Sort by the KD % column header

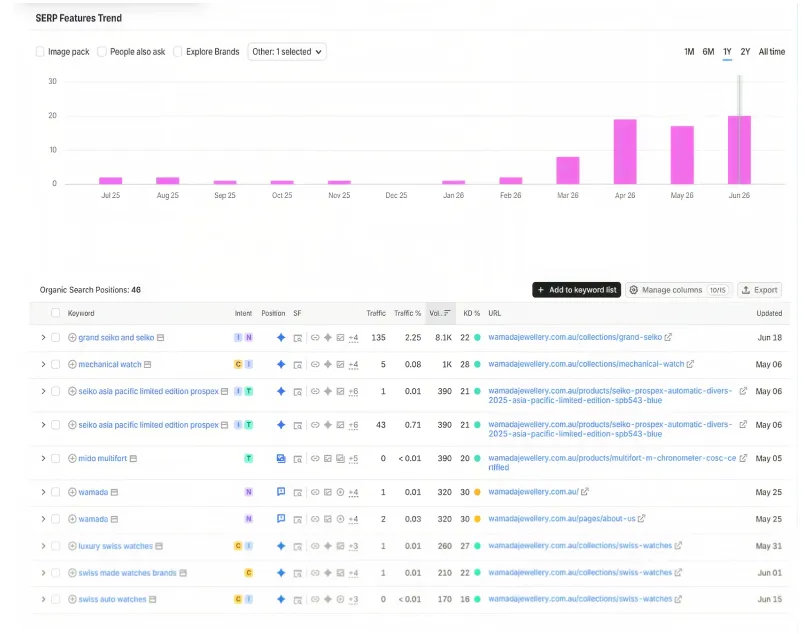click(x=471, y=313)
